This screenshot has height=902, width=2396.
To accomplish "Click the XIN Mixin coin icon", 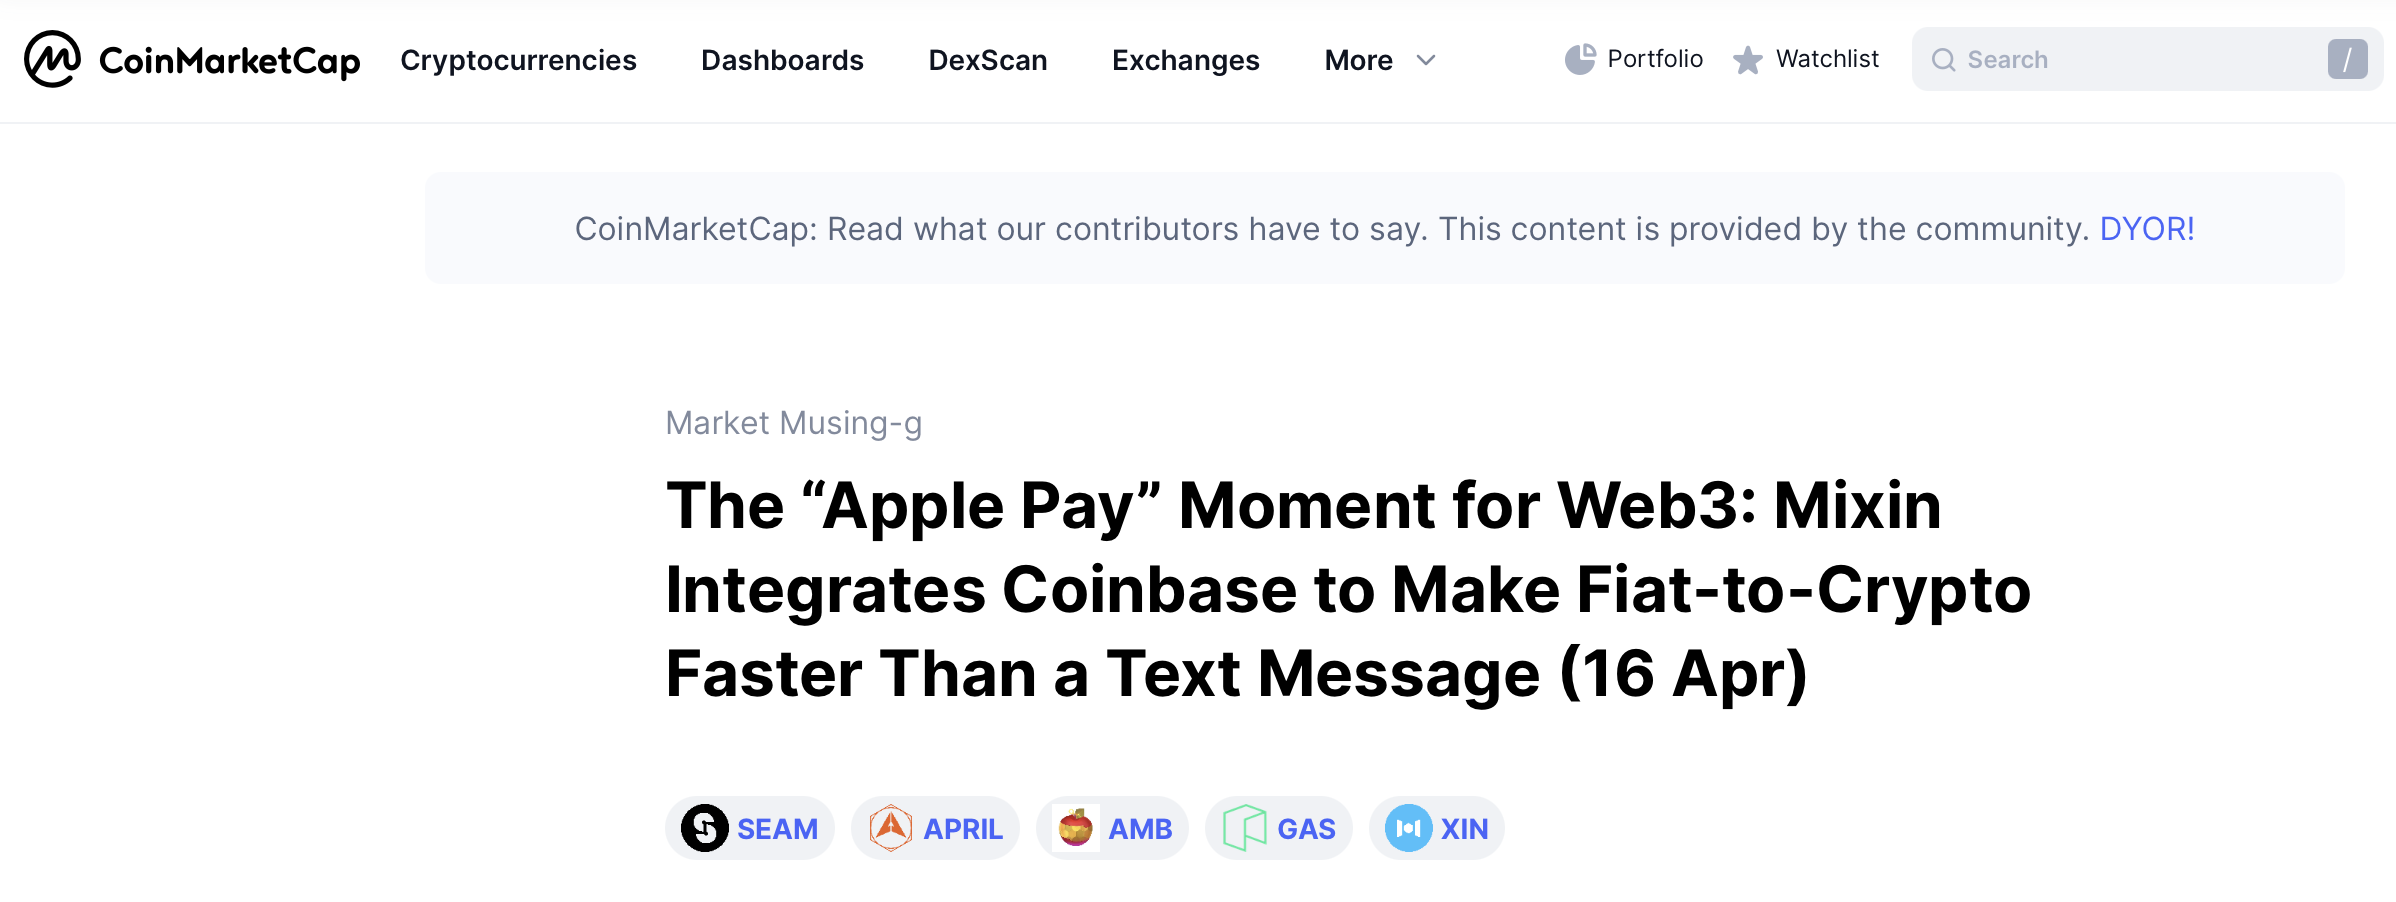I will [x=1408, y=828].
